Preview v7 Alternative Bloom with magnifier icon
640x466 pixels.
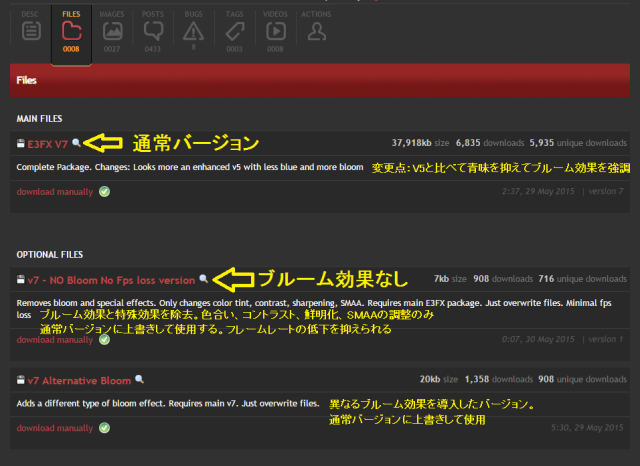140,379
